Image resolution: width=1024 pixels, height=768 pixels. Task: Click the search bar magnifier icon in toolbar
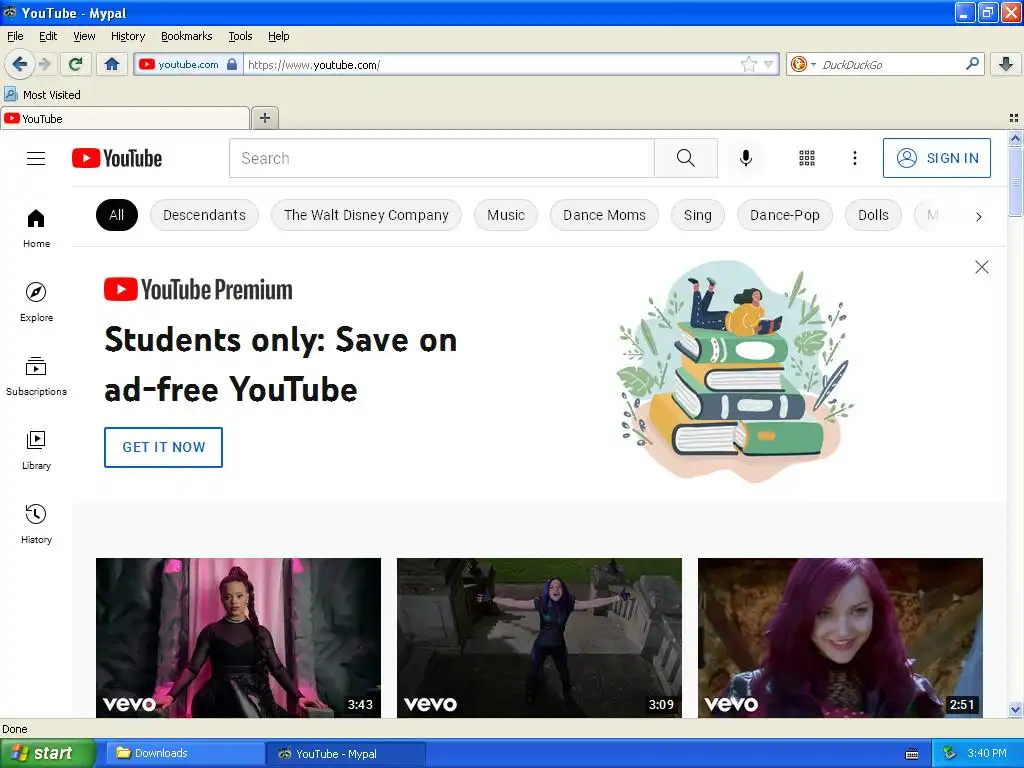coord(972,63)
